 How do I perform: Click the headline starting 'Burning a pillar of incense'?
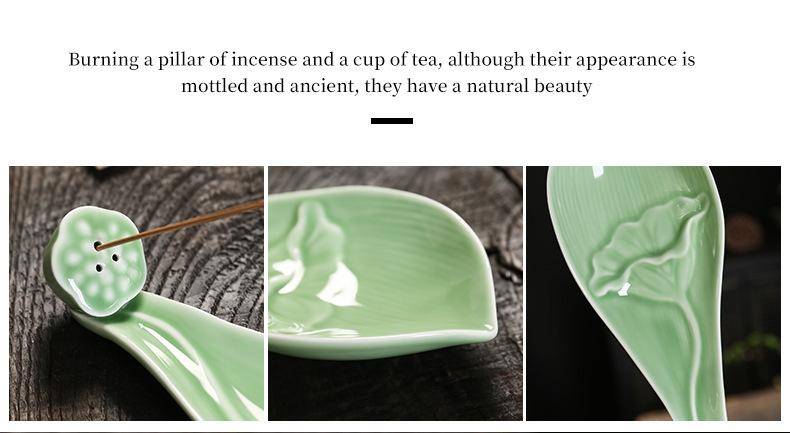[382, 59]
